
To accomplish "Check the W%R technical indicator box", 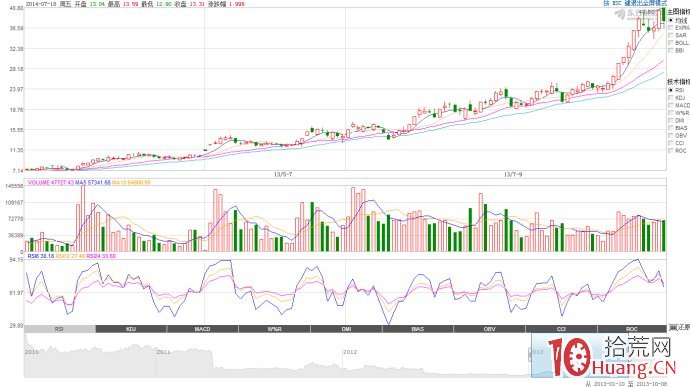I will (x=671, y=113).
